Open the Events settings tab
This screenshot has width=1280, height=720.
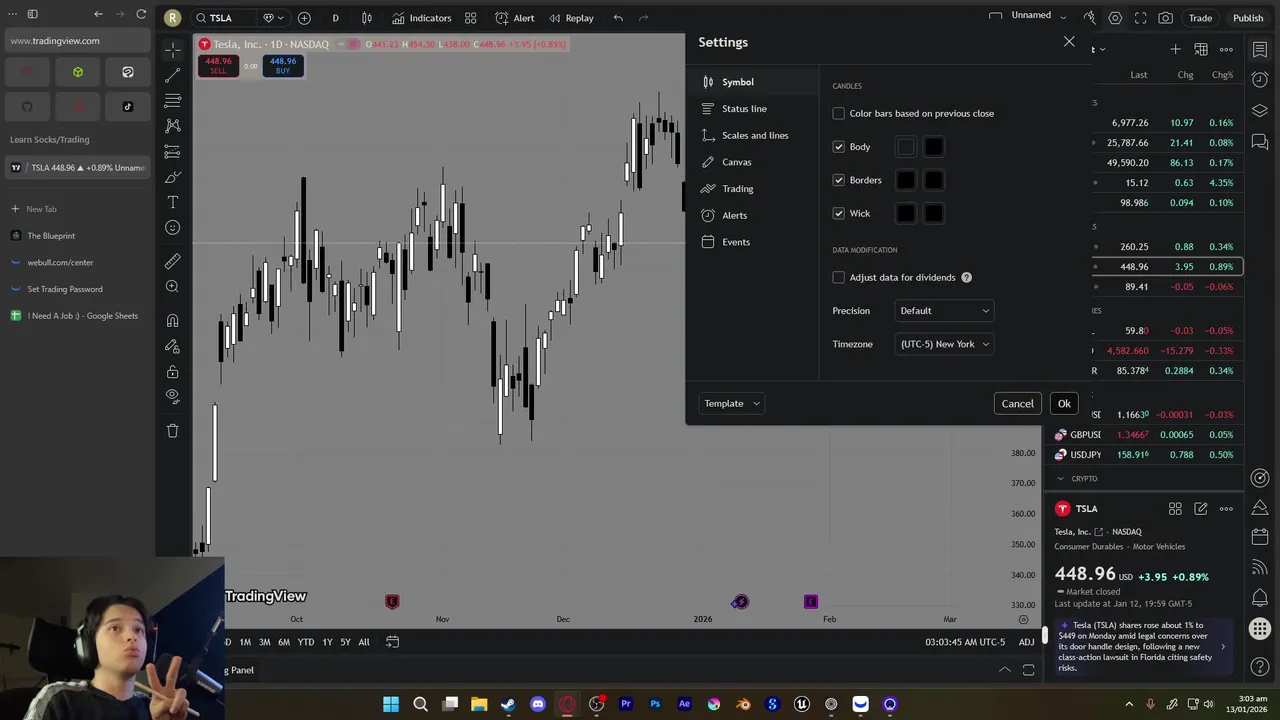click(x=753, y=242)
